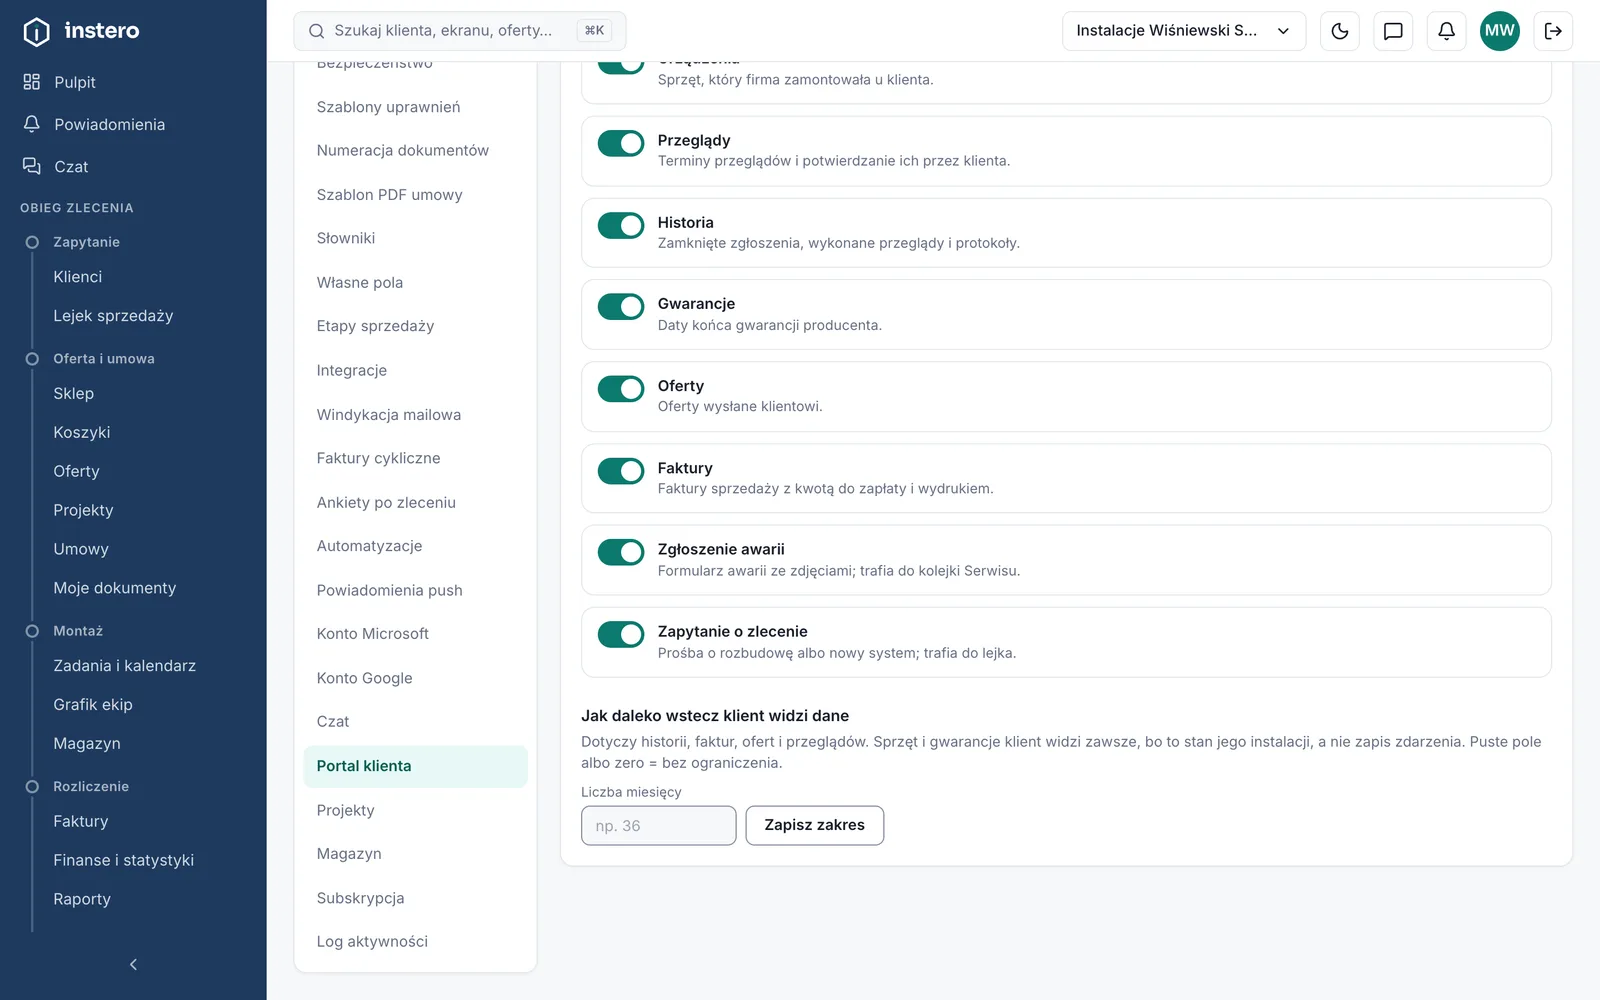This screenshot has width=1600, height=1000.
Task: Collapse the sidebar with chevron arrow
Action: click(x=133, y=964)
